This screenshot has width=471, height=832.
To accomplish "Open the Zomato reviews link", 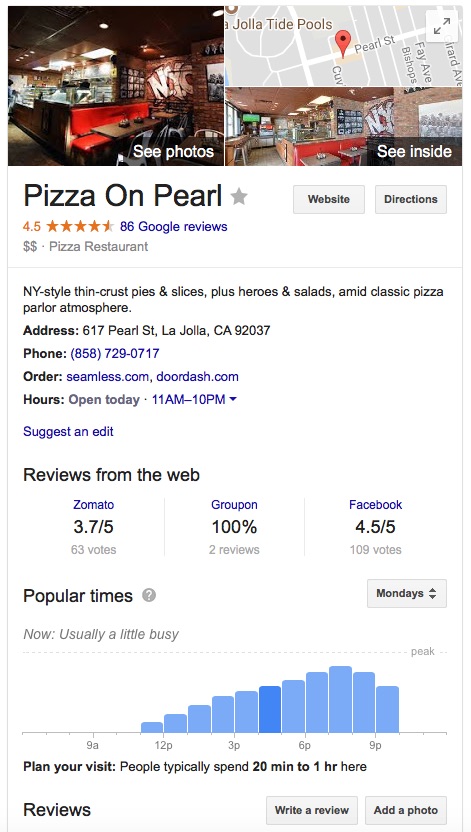I will (x=93, y=505).
